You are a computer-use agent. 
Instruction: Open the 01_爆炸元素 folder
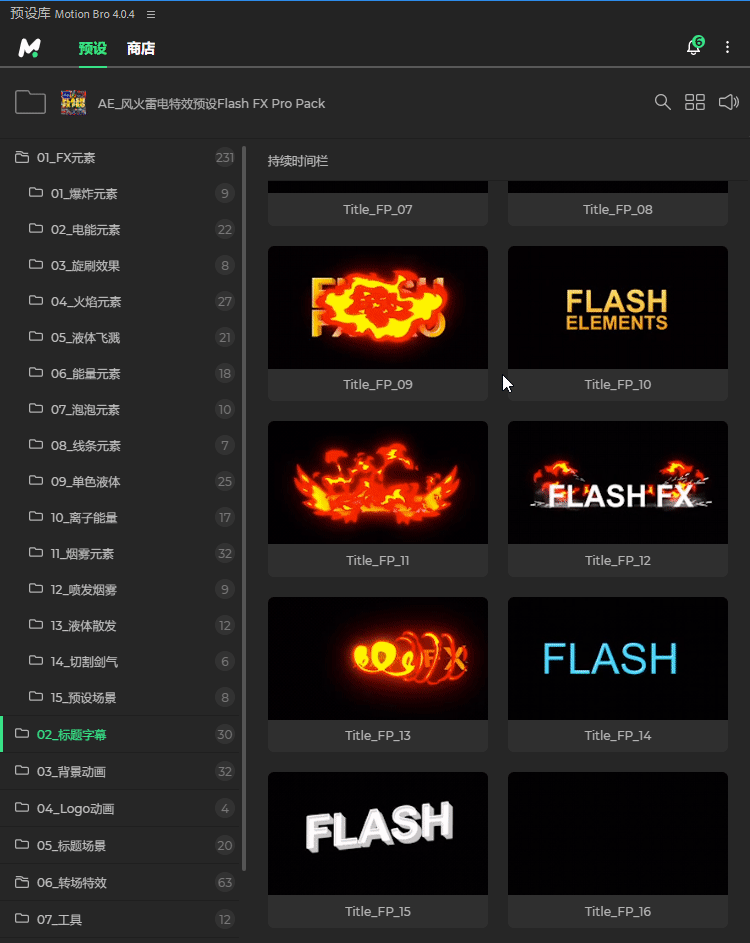click(x=120, y=193)
